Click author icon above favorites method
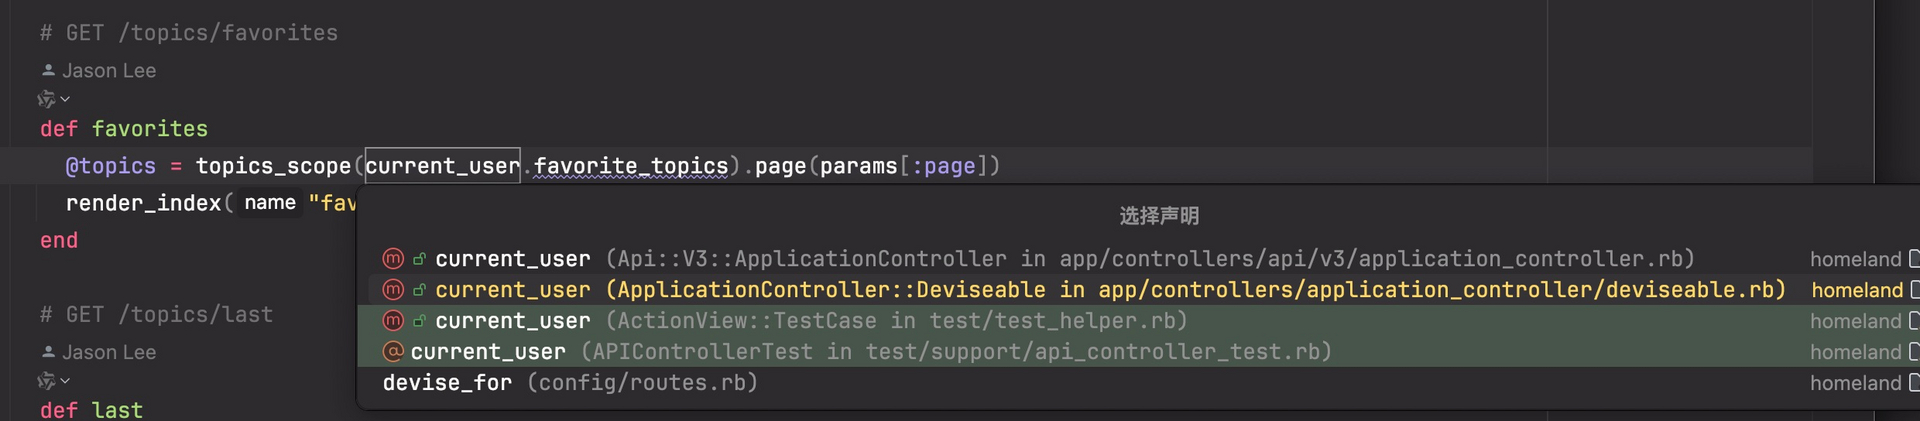The image size is (1920, 421). (x=48, y=71)
